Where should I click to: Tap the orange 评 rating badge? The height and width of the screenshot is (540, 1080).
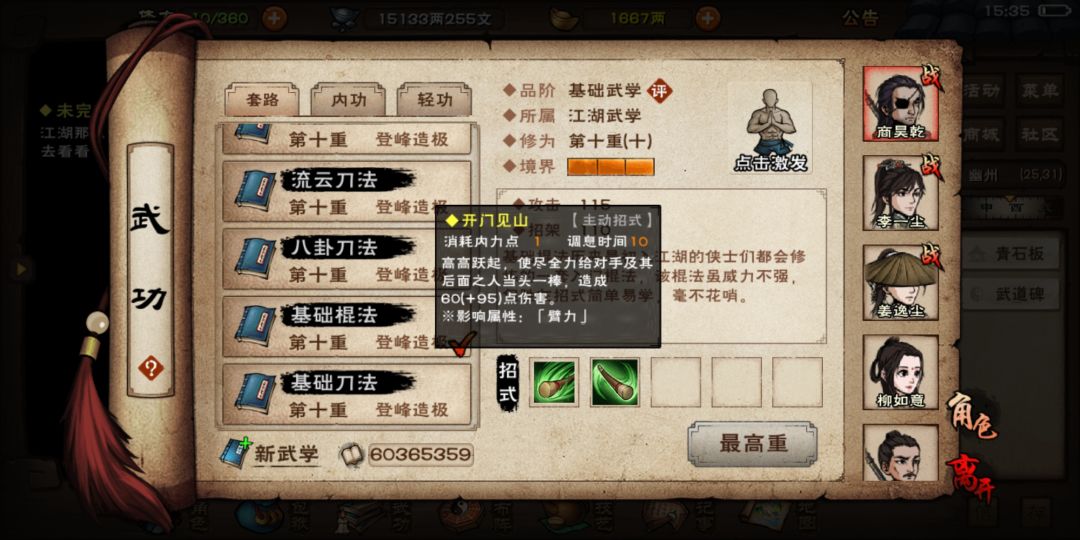click(x=659, y=90)
